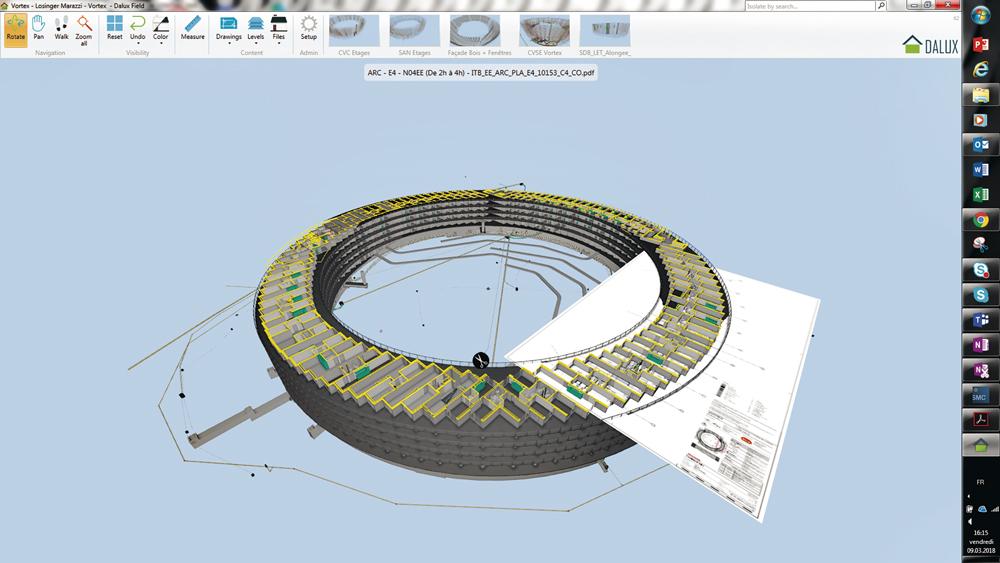Open Adobe Acrobat from the taskbar
The image size is (1000, 563).
980,420
